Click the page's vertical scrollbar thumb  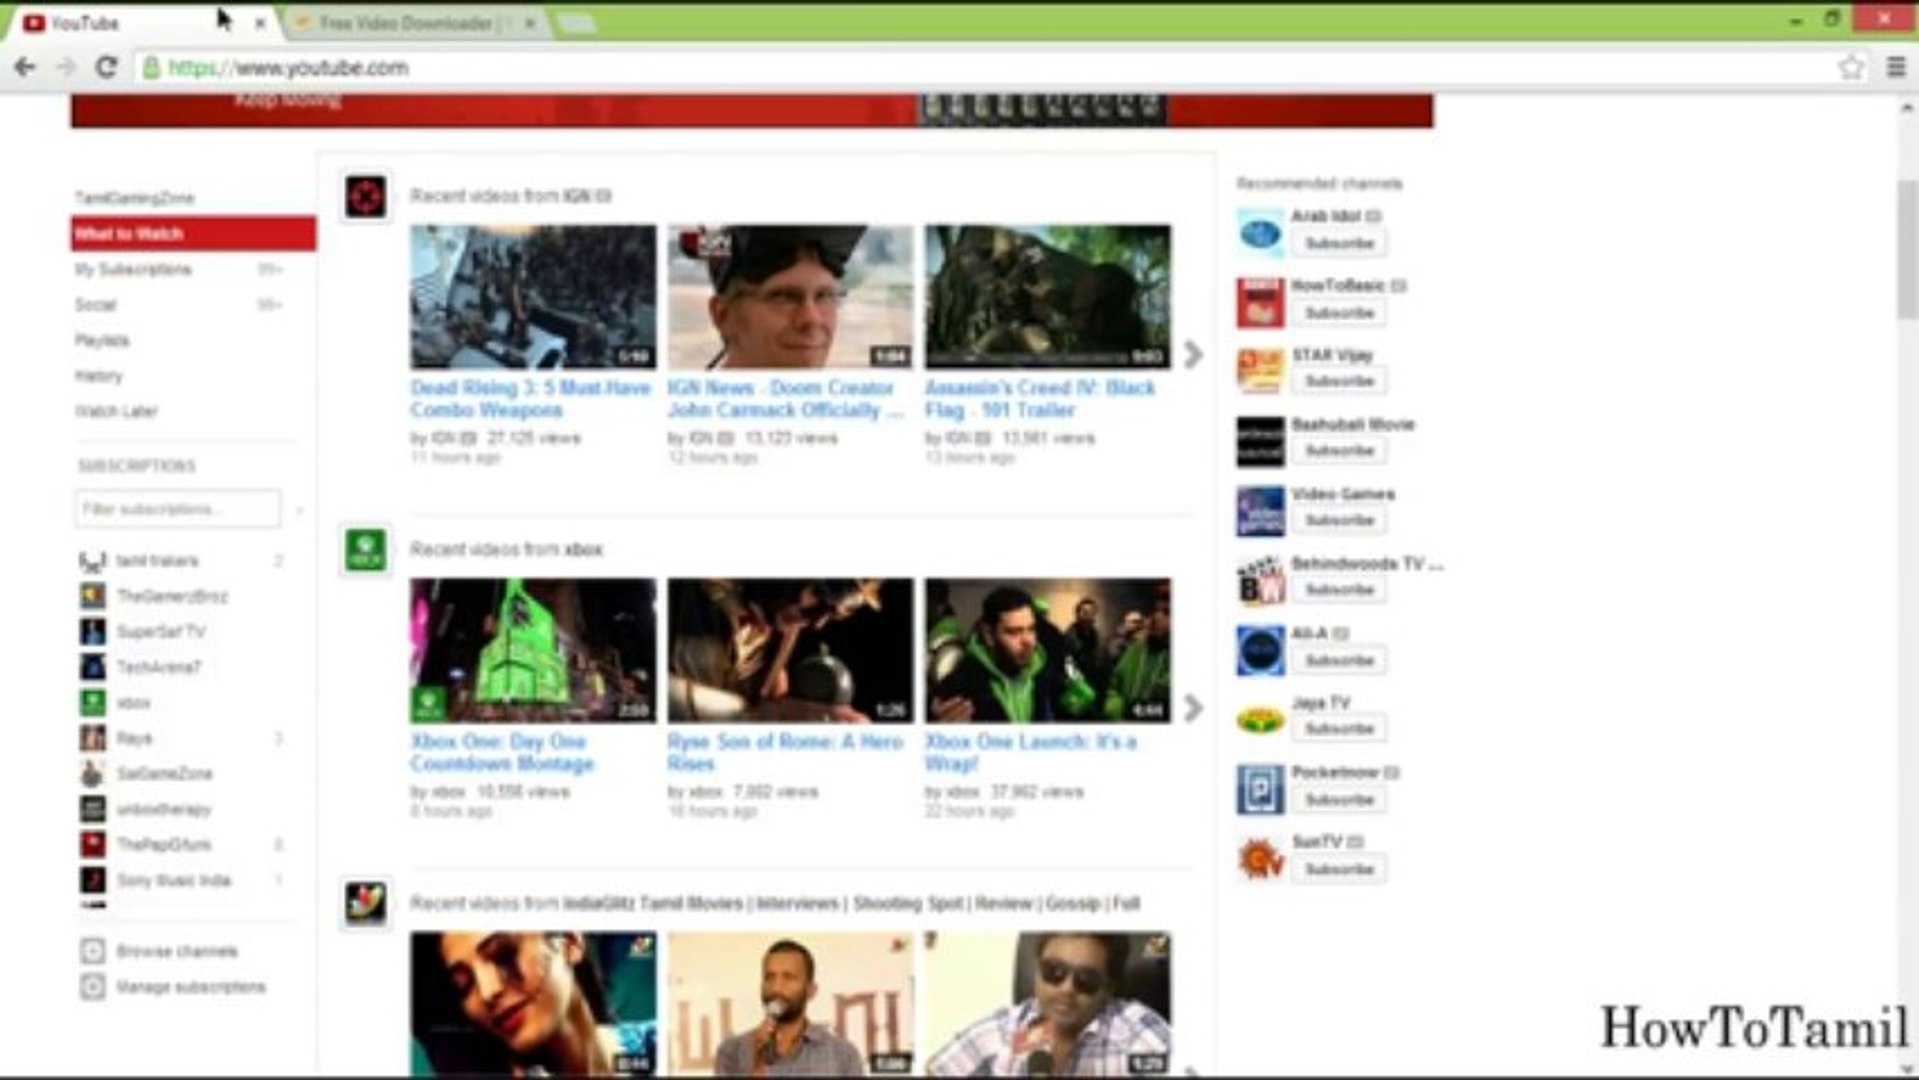[x=1908, y=250]
